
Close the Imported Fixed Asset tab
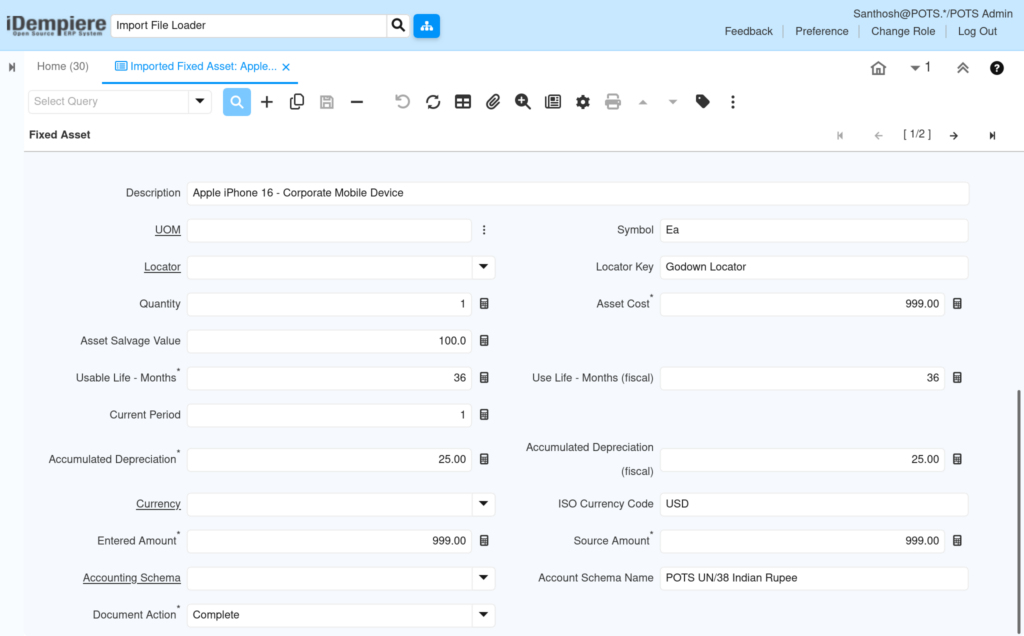[286, 67]
